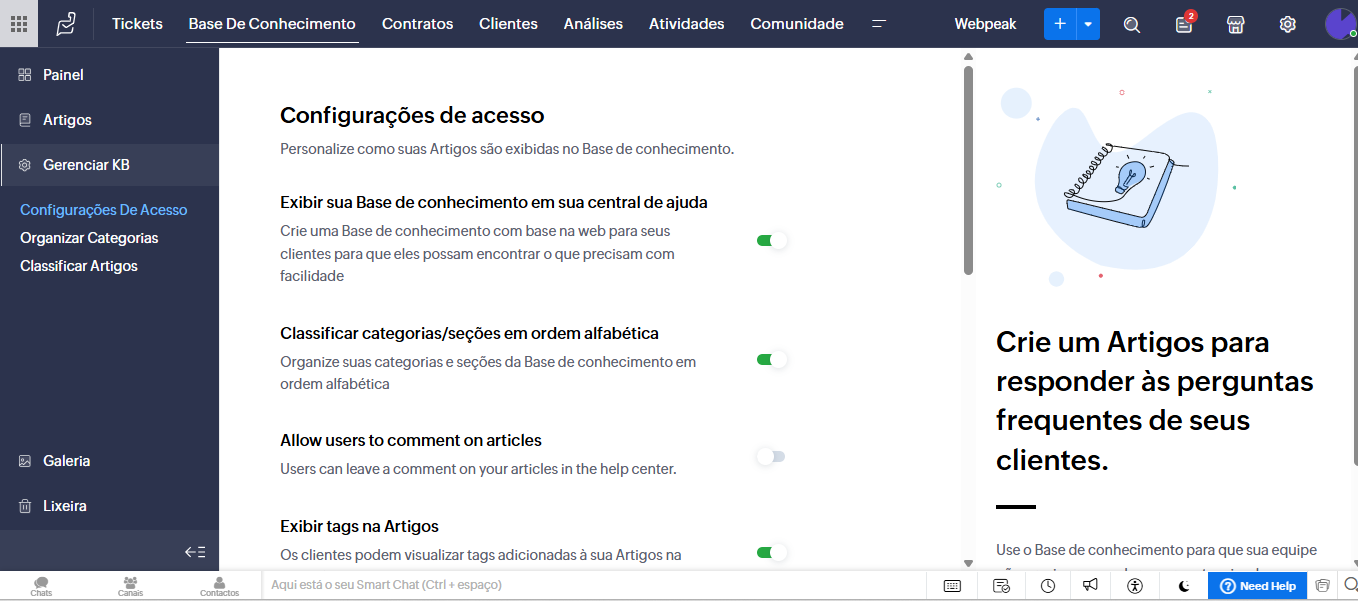Open the notifications icon with badge 2
Image resolution: width=1358 pixels, height=601 pixels.
(x=1184, y=25)
